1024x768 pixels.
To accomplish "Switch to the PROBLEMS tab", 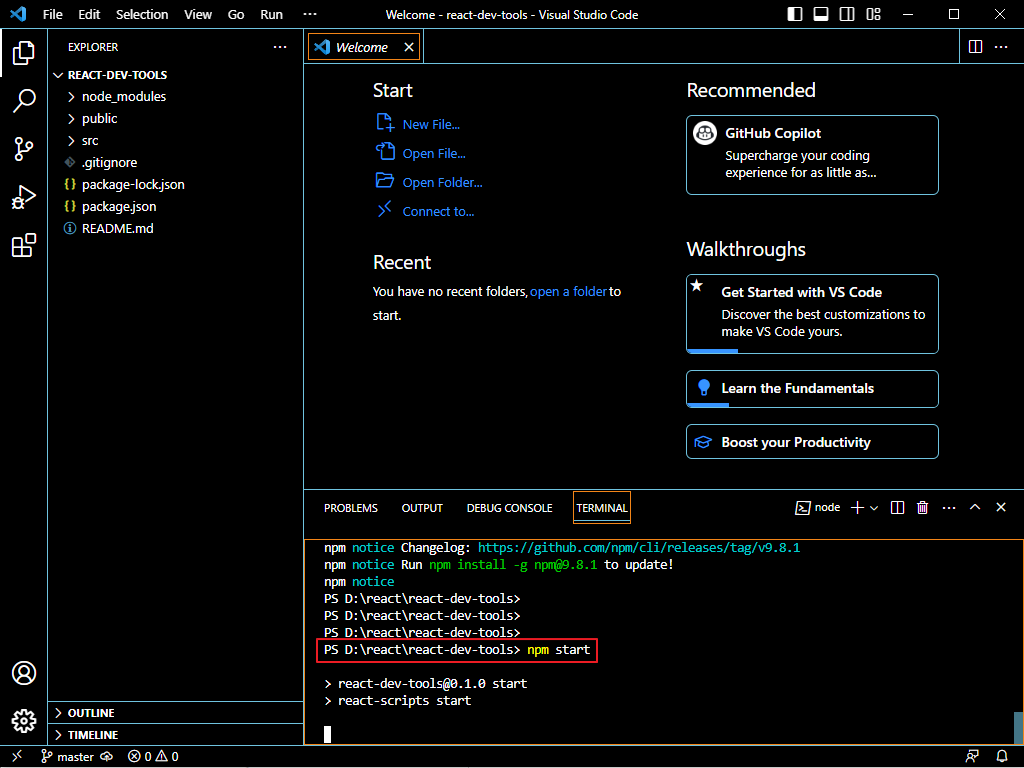I will point(351,508).
